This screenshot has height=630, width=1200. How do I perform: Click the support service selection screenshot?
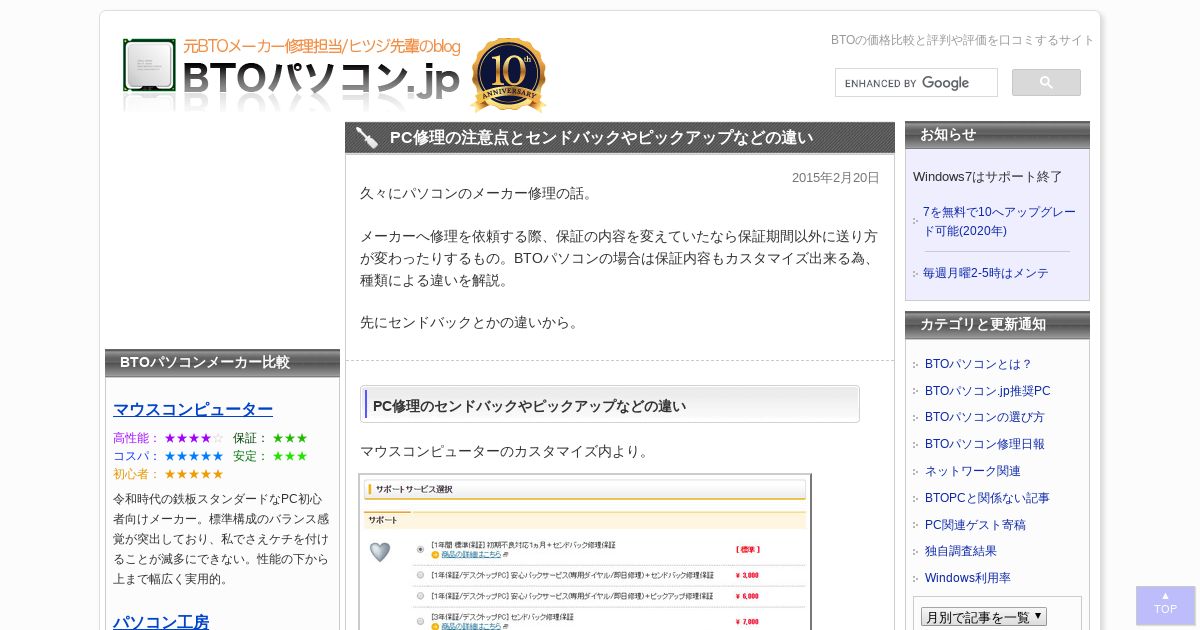585,552
